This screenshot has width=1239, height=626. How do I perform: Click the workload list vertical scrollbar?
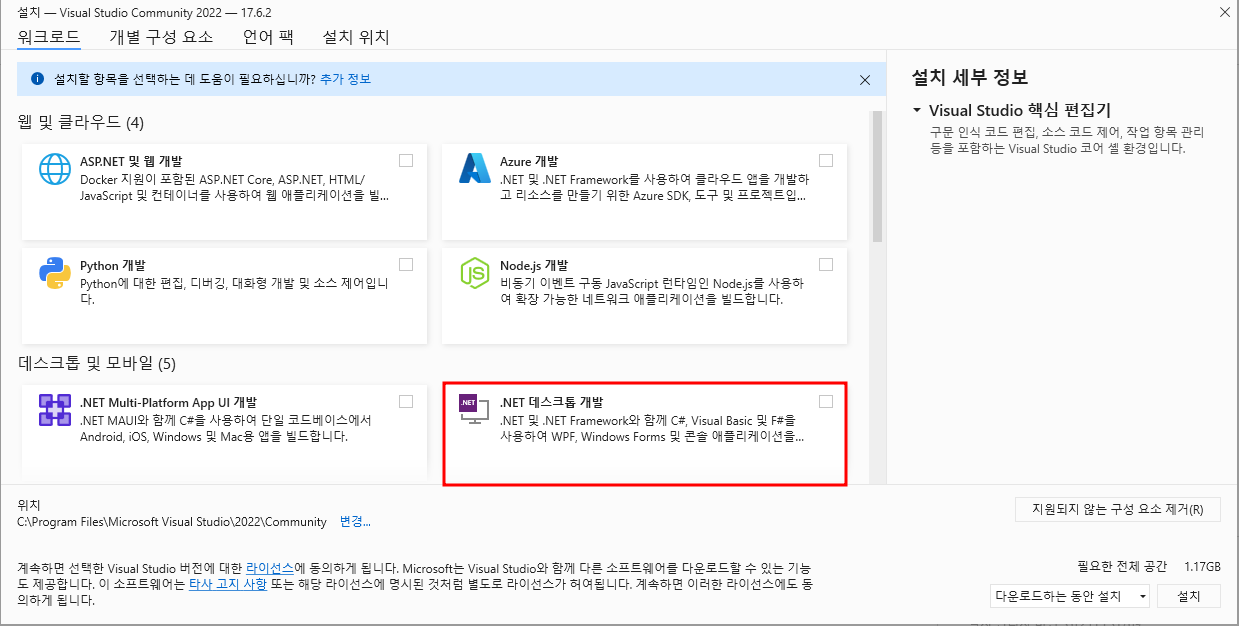[x=878, y=176]
